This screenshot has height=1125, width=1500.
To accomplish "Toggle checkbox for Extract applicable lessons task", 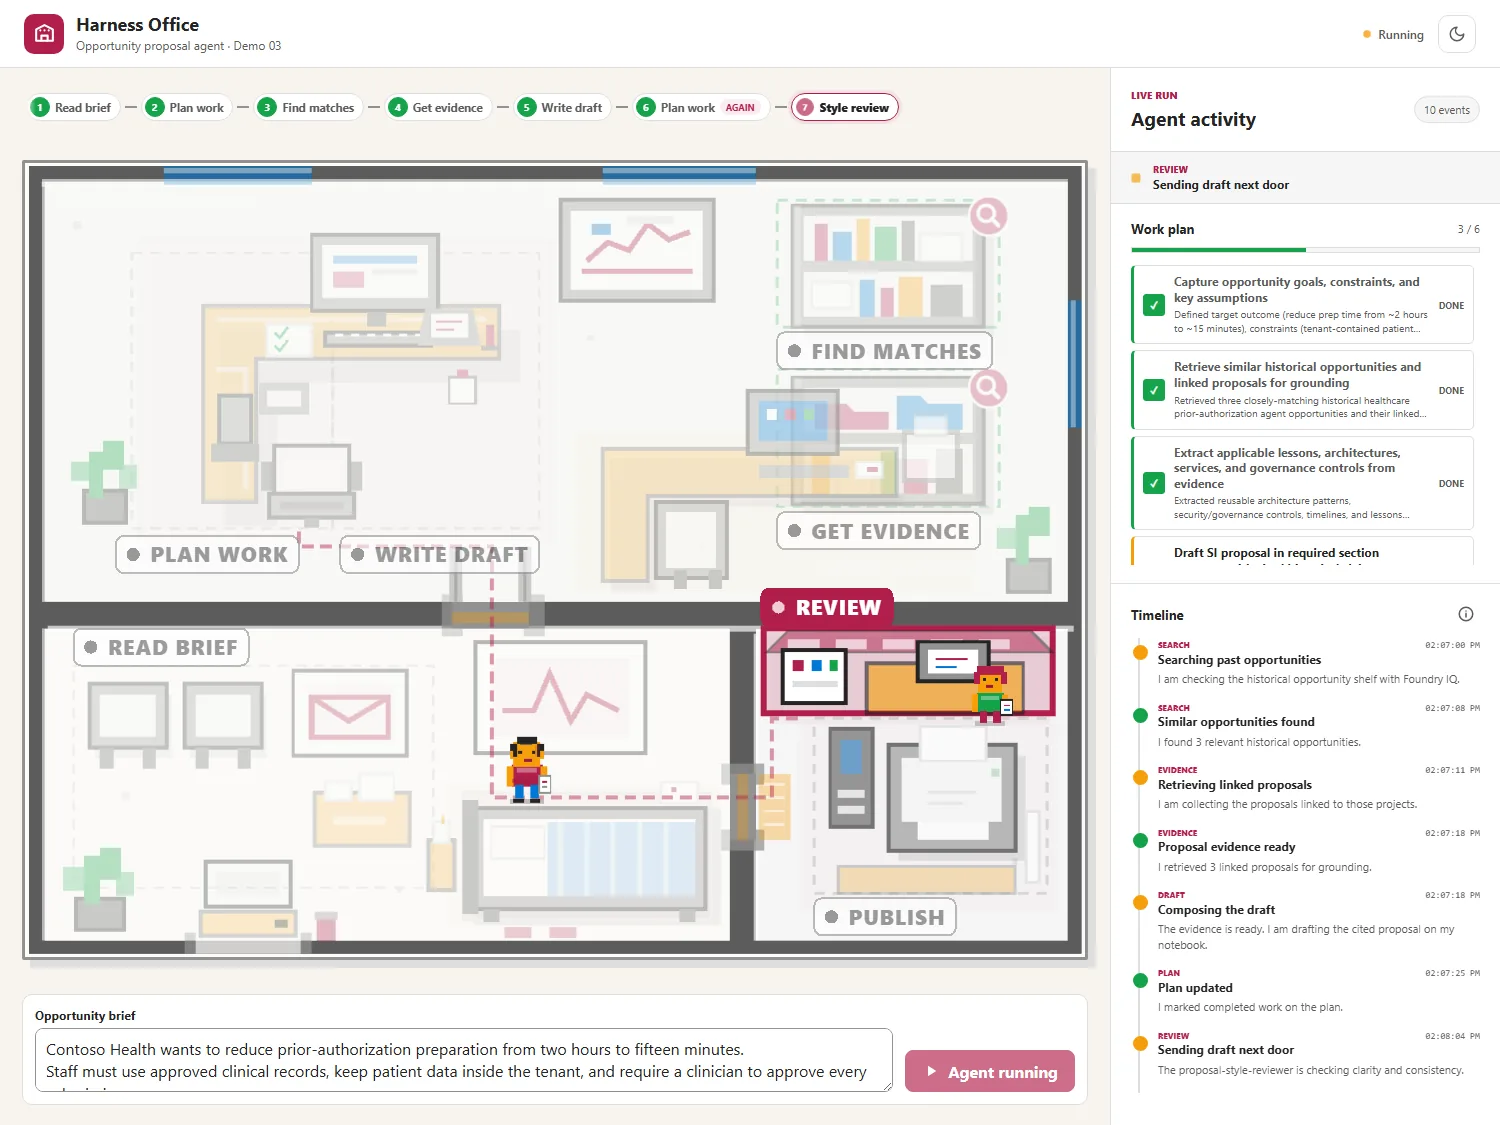I will click(x=1154, y=483).
